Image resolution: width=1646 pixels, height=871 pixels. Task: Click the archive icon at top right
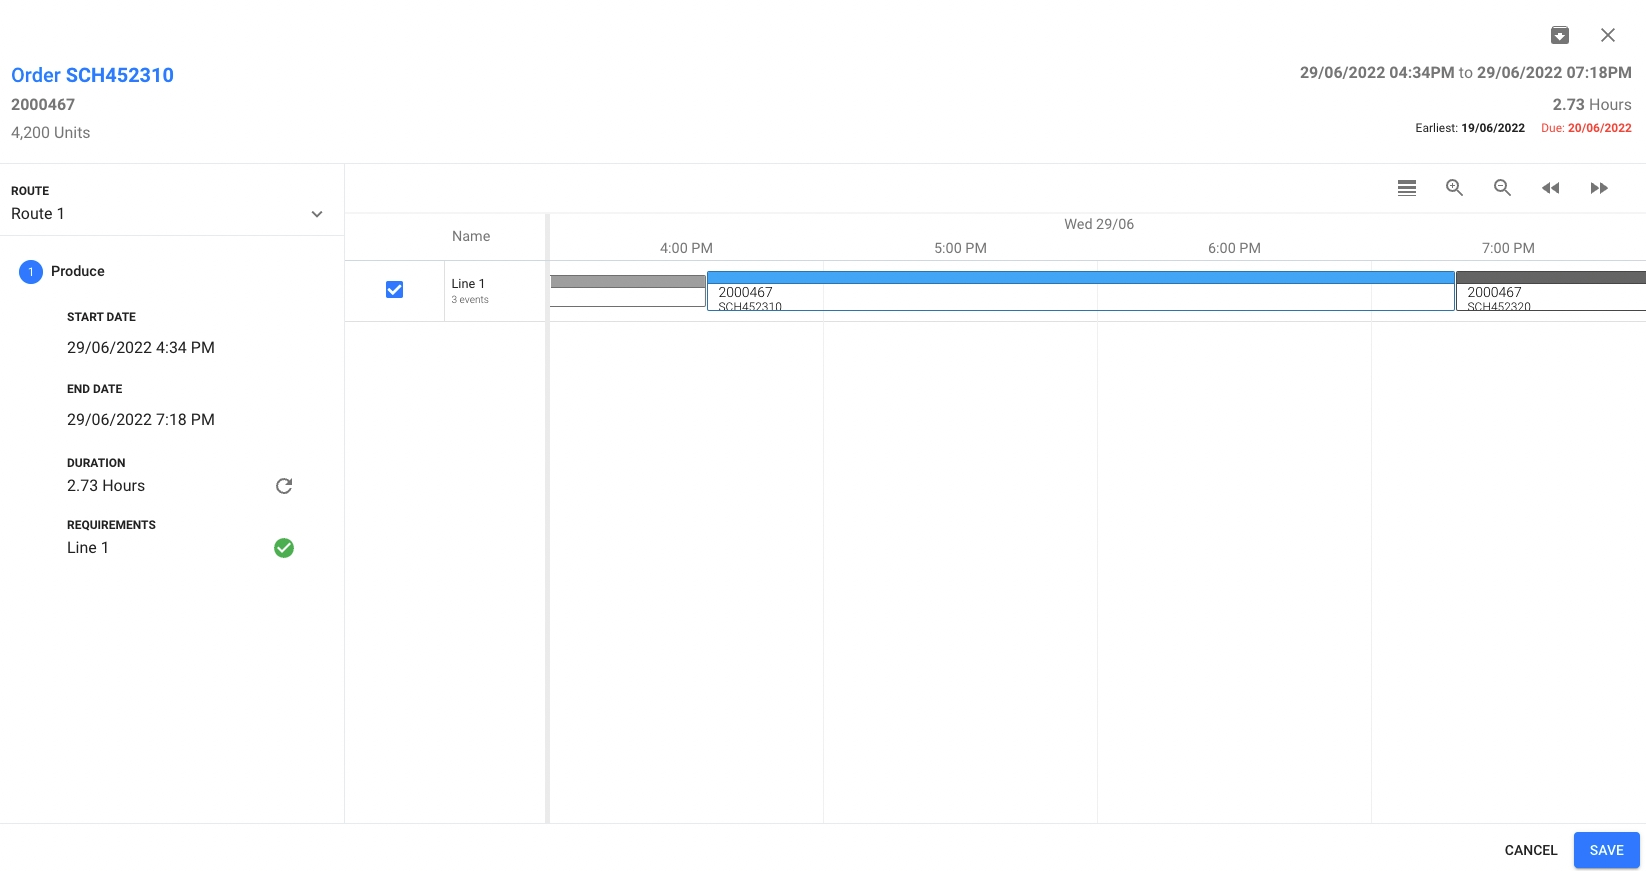tap(1559, 35)
